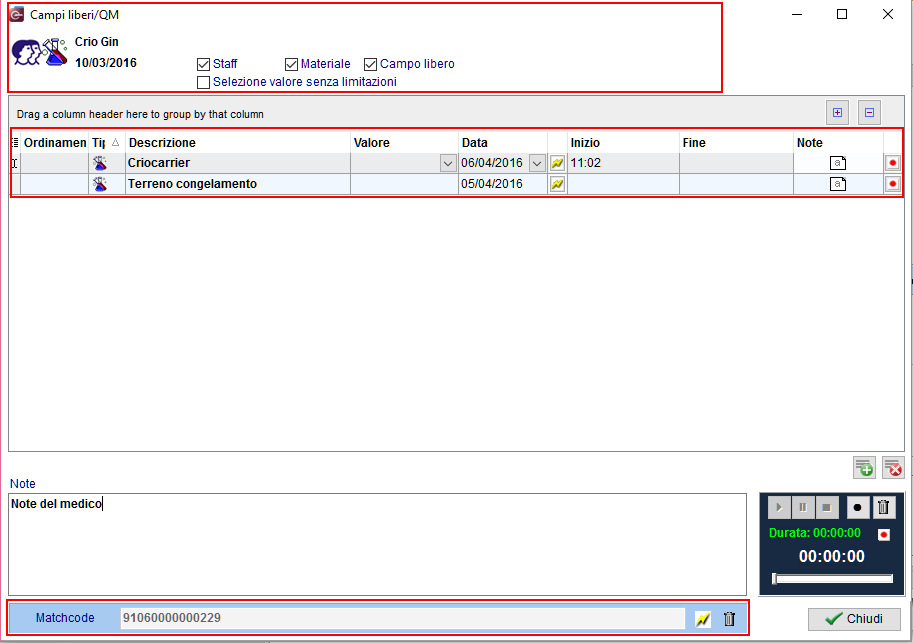Click the Matchcode lightning icon

(703, 619)
